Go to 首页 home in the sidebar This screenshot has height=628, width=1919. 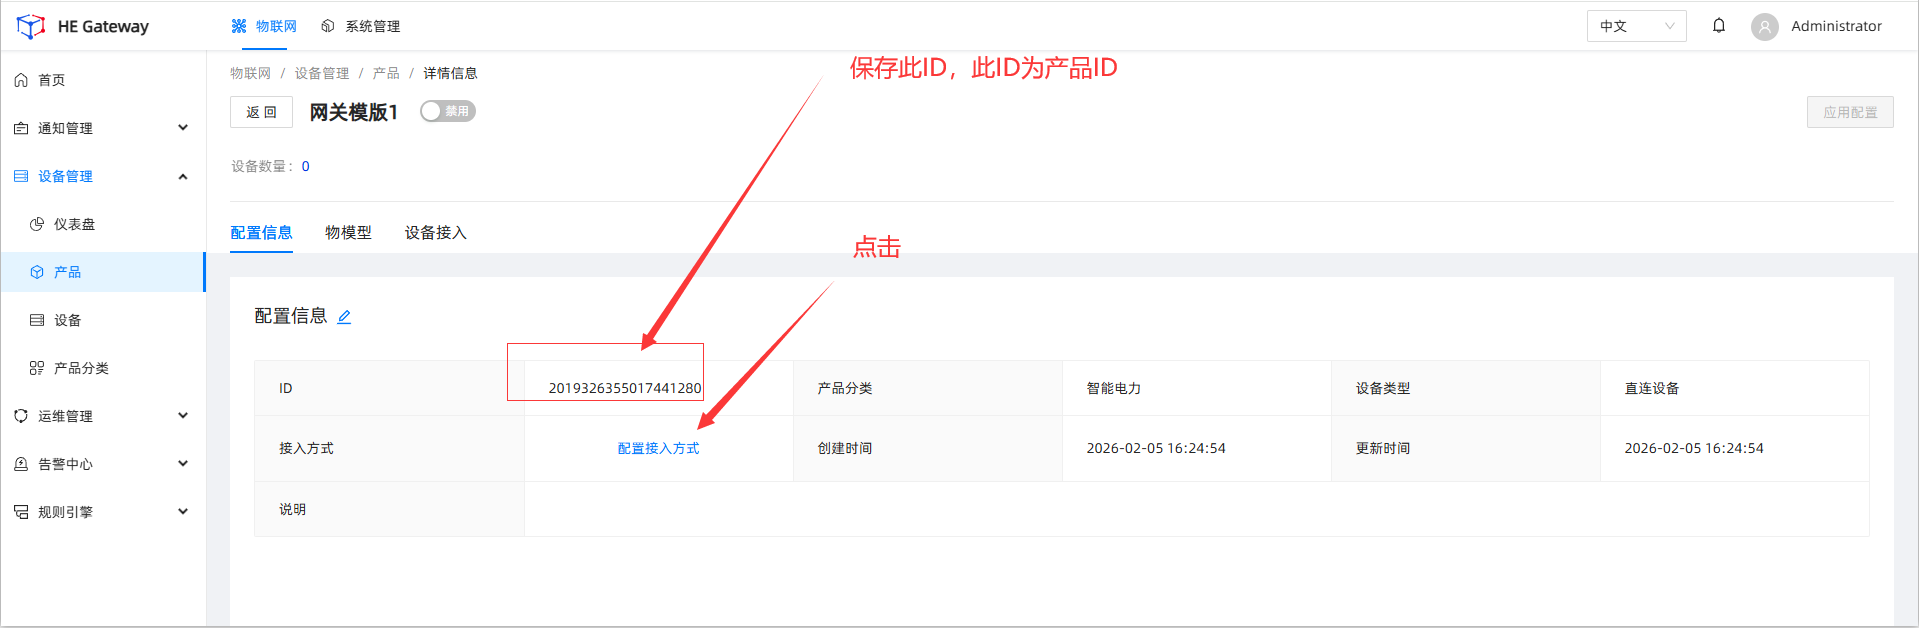click(x=51, y=80)
